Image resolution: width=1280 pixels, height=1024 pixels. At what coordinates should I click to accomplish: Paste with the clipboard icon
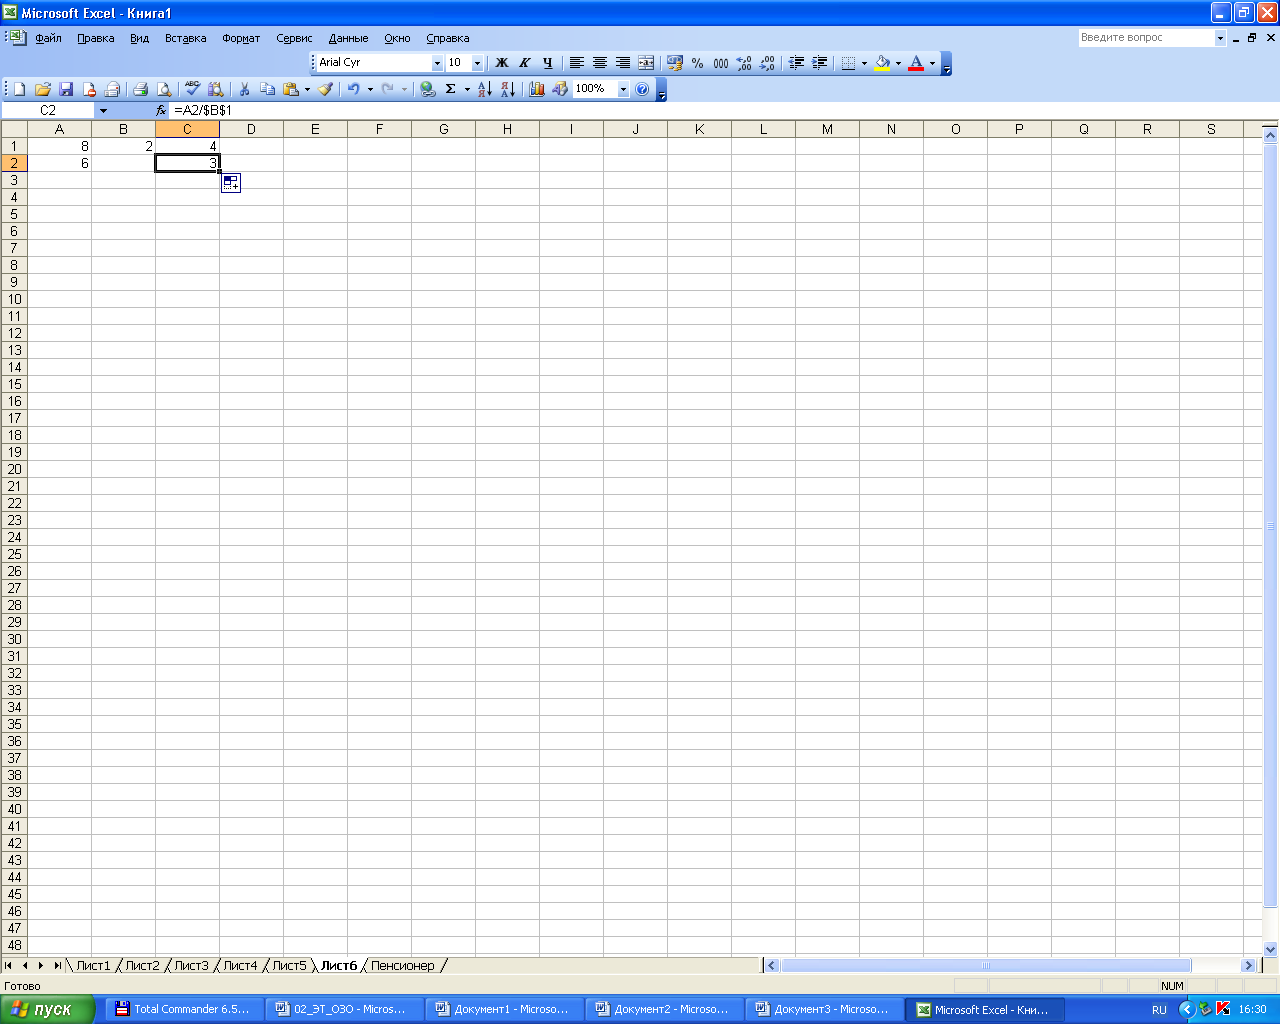point(290,89)
